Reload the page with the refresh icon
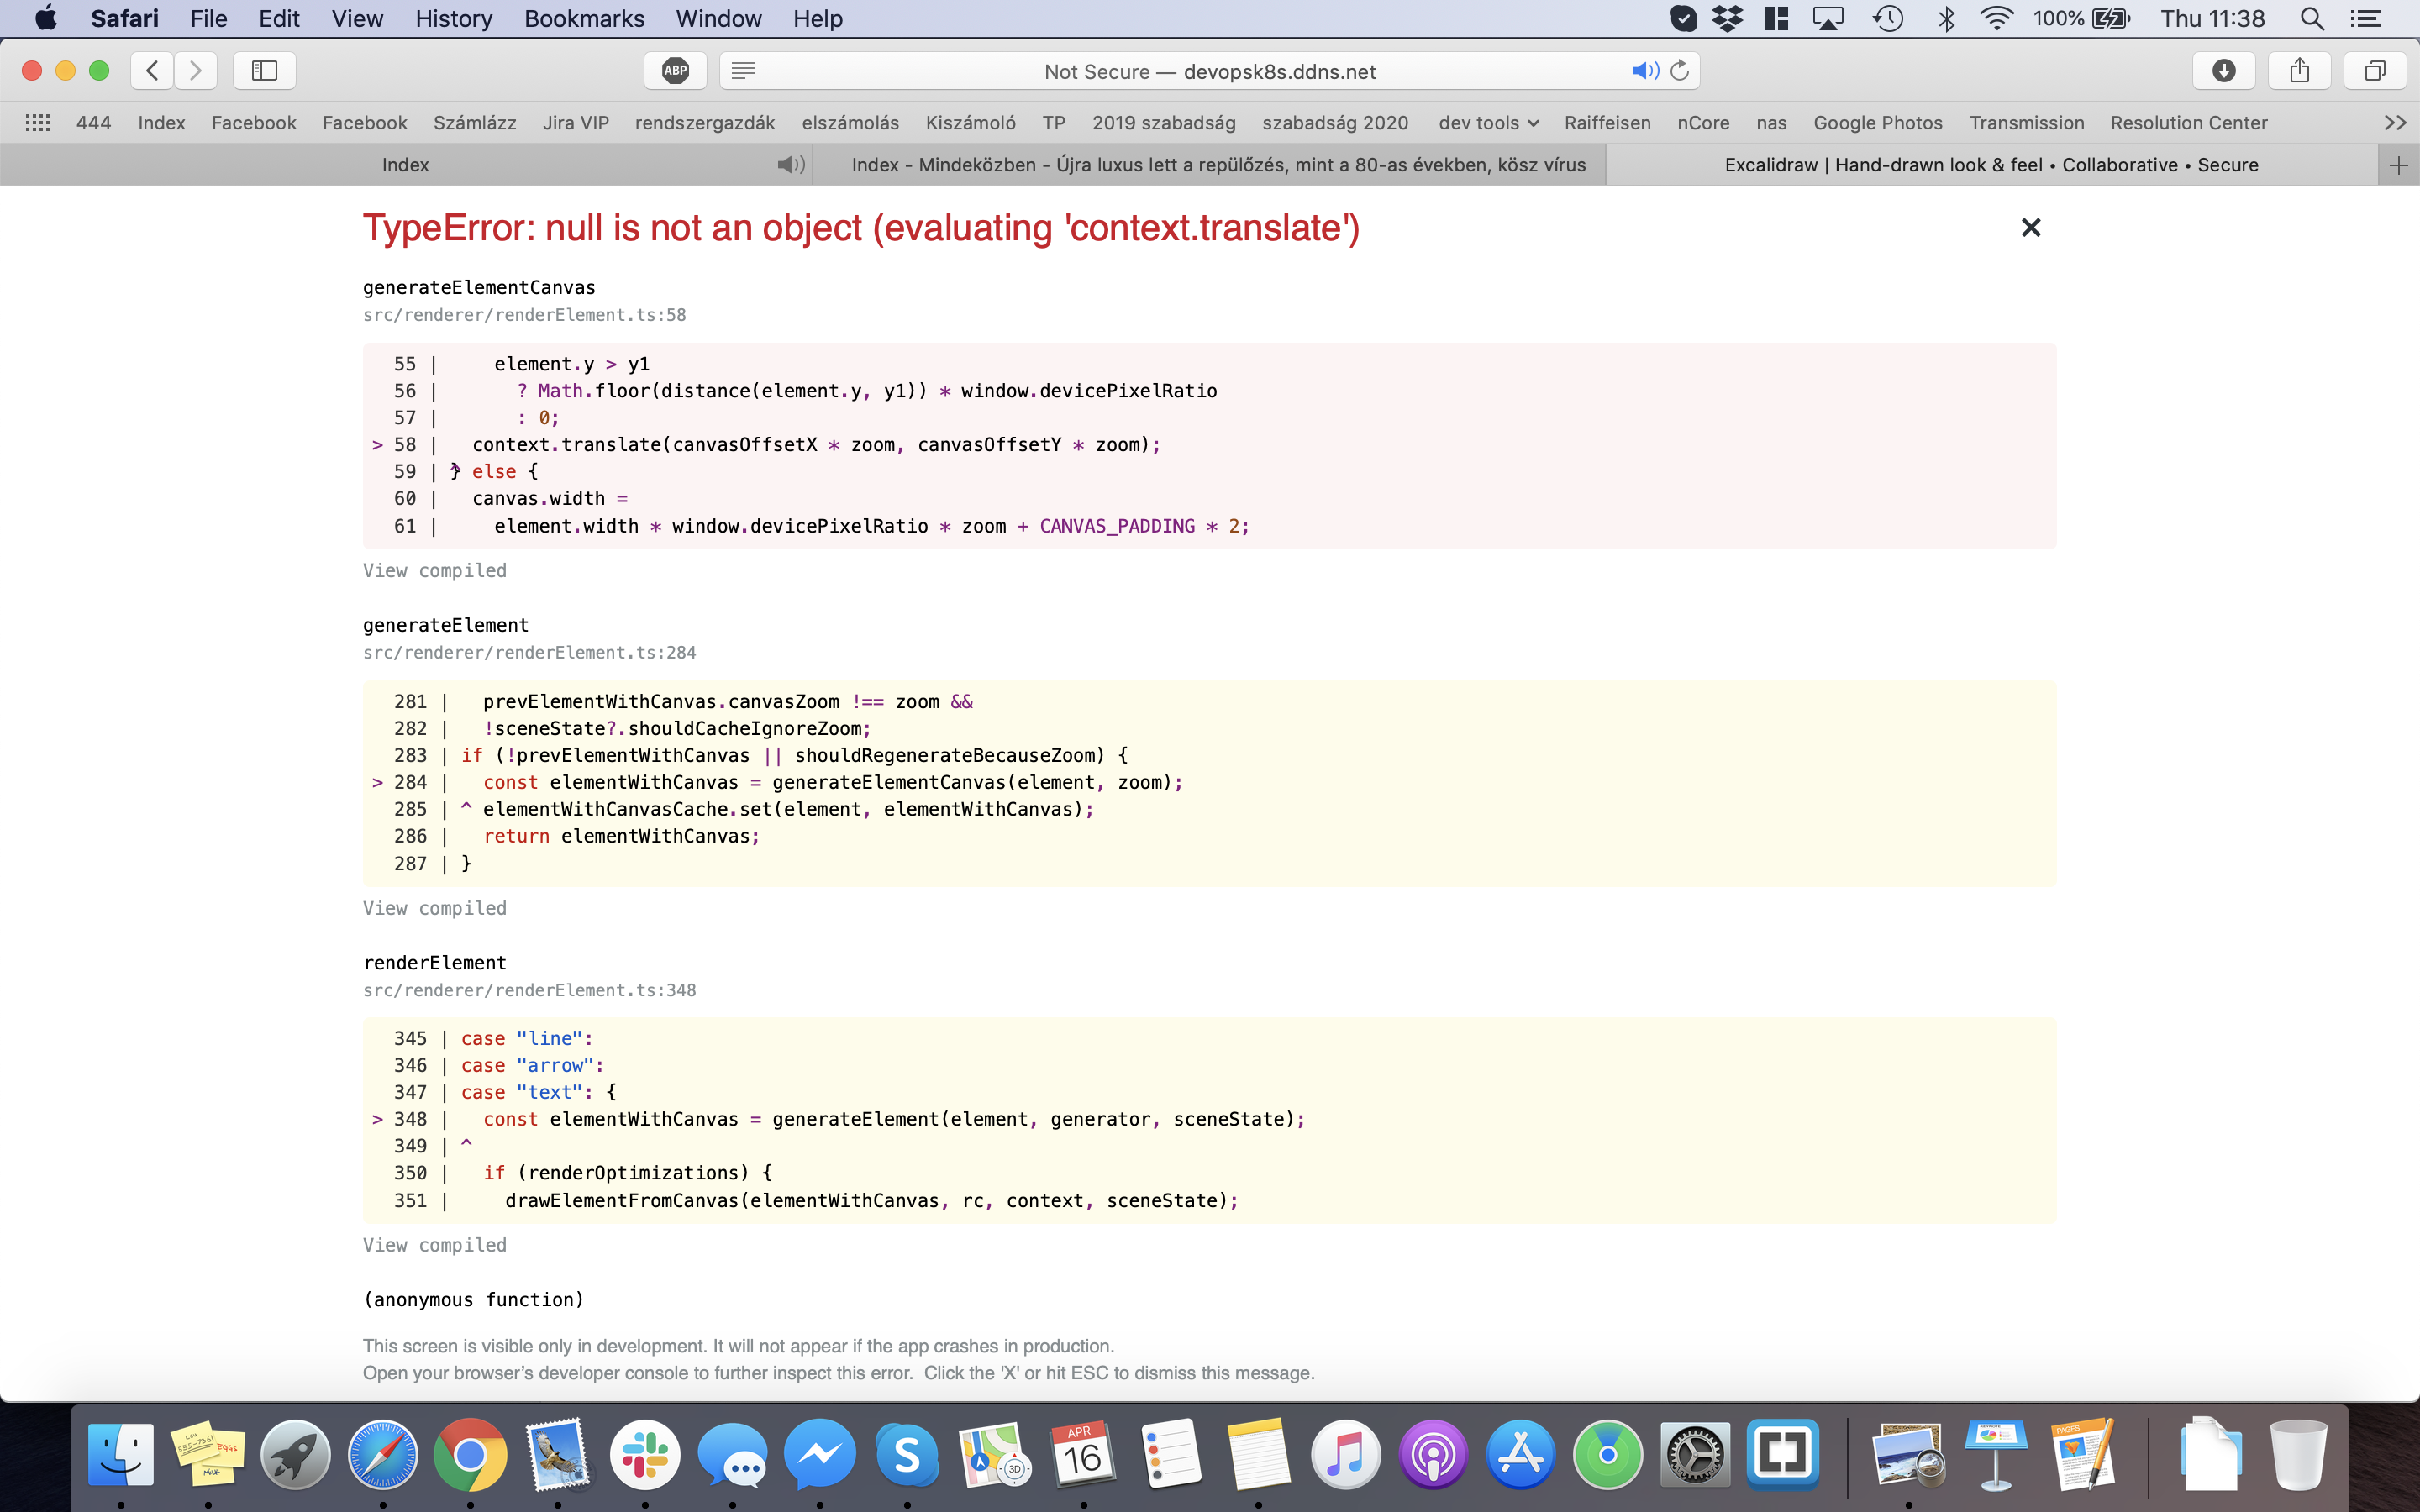The height and width of the screenshot is (1512, 2420). click(x=1680, y=71)
